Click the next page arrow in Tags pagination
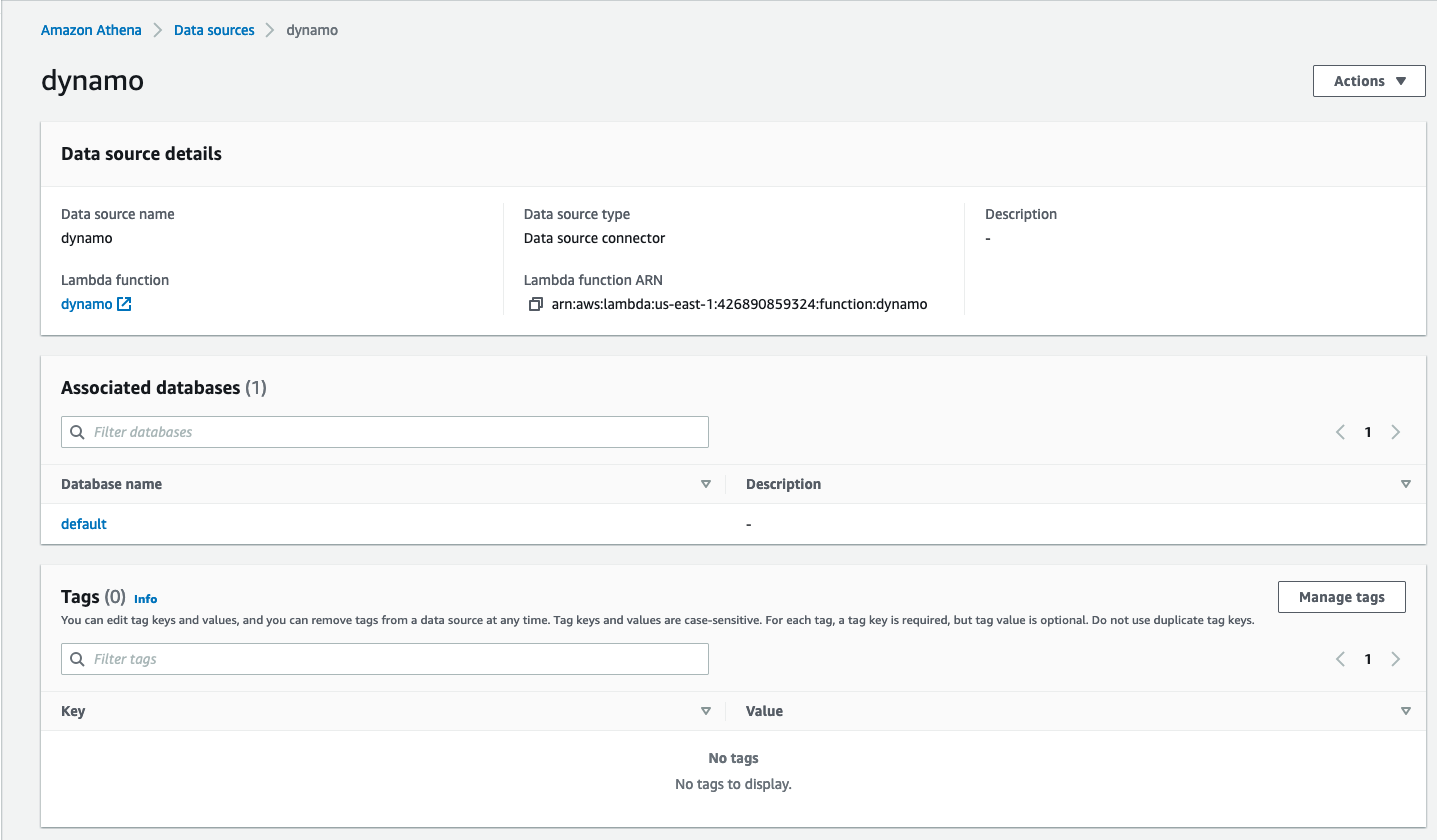 pyautogui.click(x=1396, y=658)
